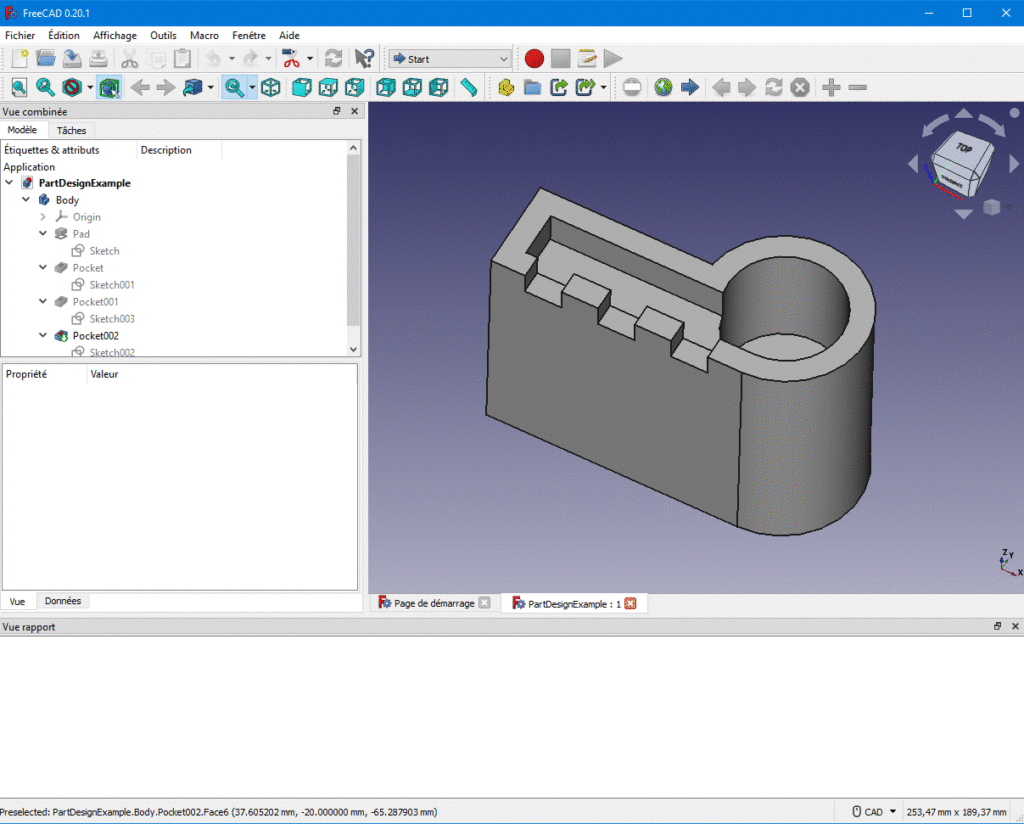Create a new document with New icon

click(x=20, y=59)
